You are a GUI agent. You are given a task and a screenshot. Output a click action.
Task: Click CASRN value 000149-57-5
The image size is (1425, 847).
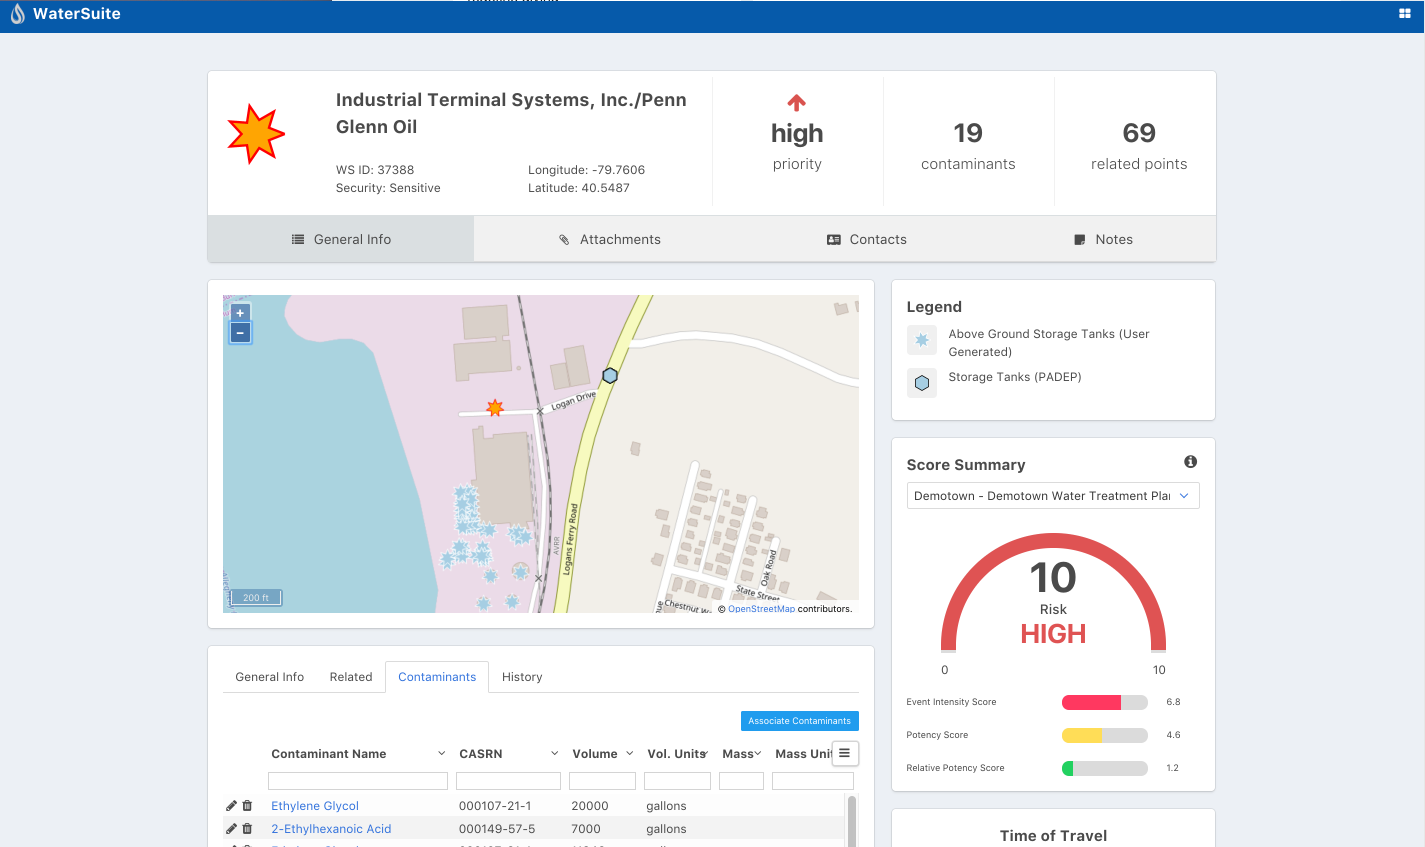point(497,829)
